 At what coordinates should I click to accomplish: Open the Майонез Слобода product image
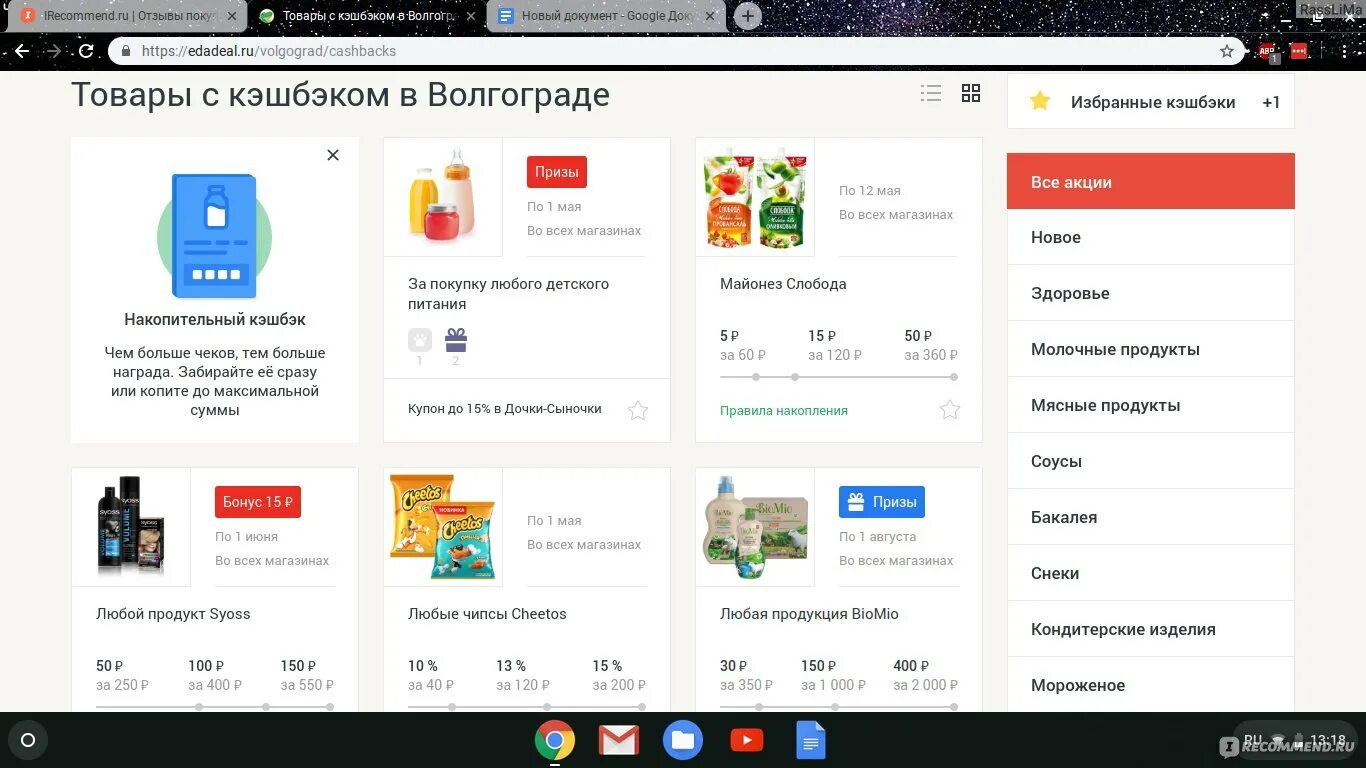[x=755, y=197]
